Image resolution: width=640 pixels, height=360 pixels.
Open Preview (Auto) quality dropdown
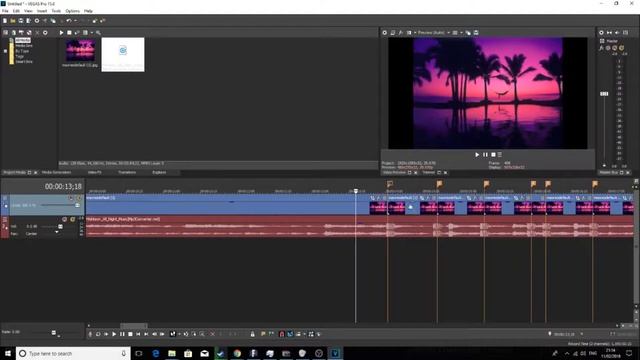click(x=433, y=33)
